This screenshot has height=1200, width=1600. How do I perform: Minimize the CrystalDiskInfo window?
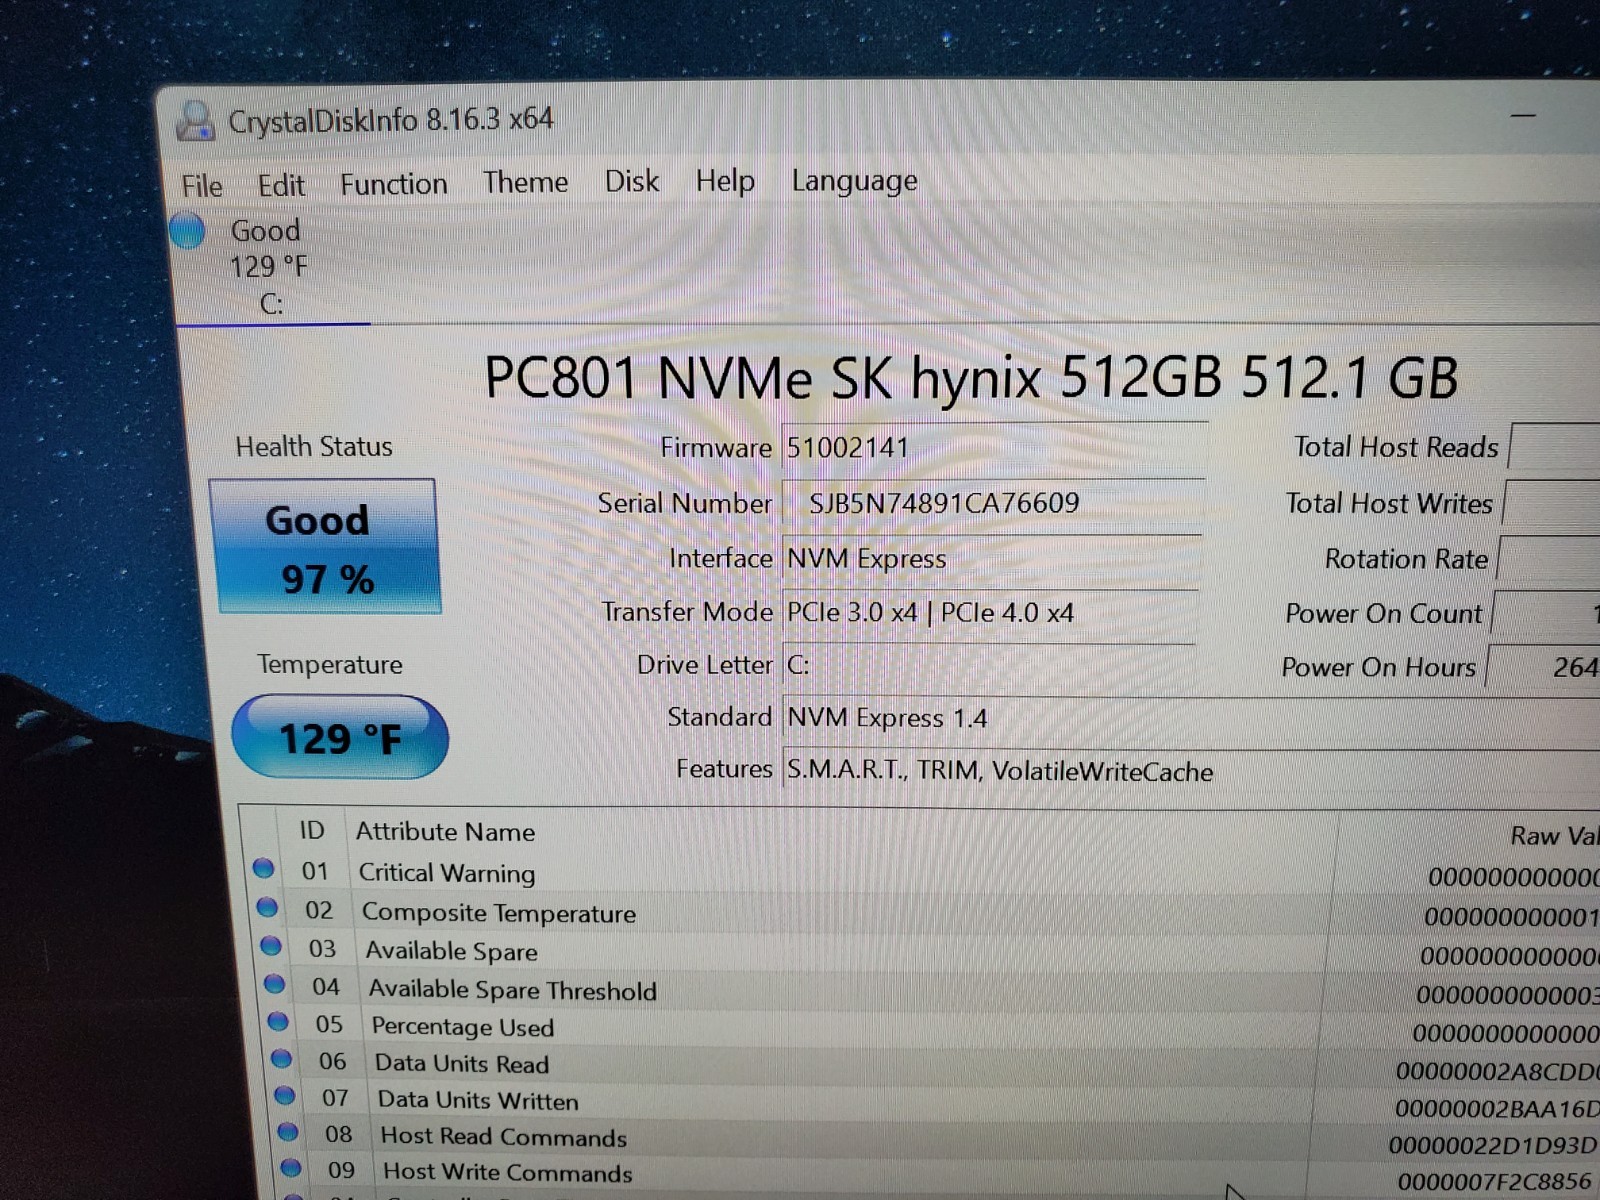pyautogui.click(x=1523, y=116)
